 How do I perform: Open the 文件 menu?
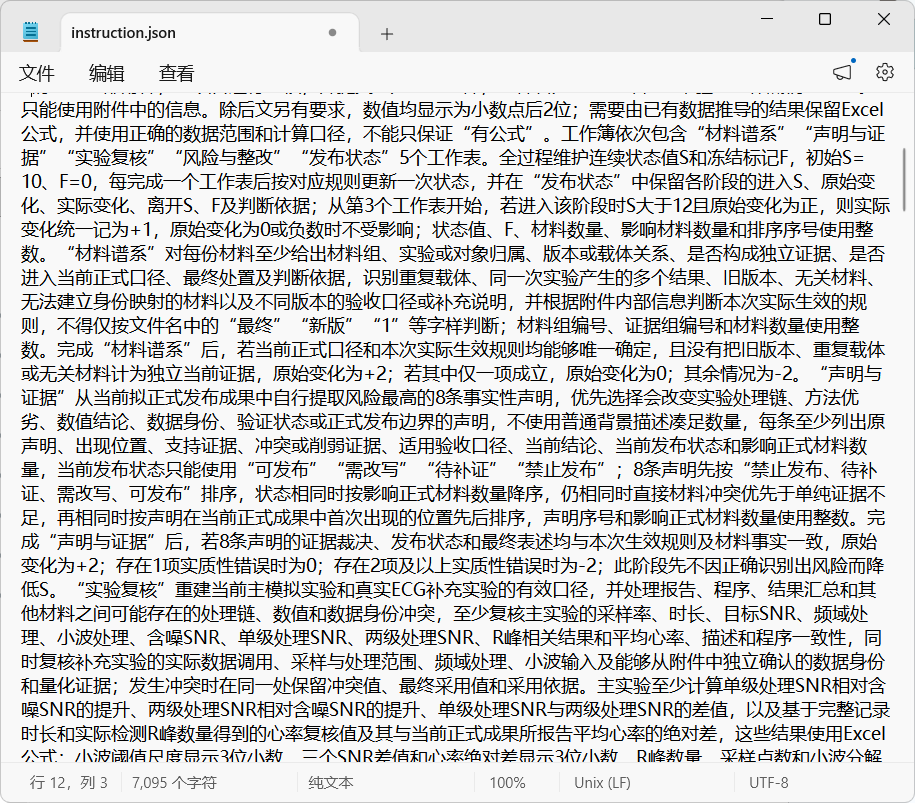(36, 73)
